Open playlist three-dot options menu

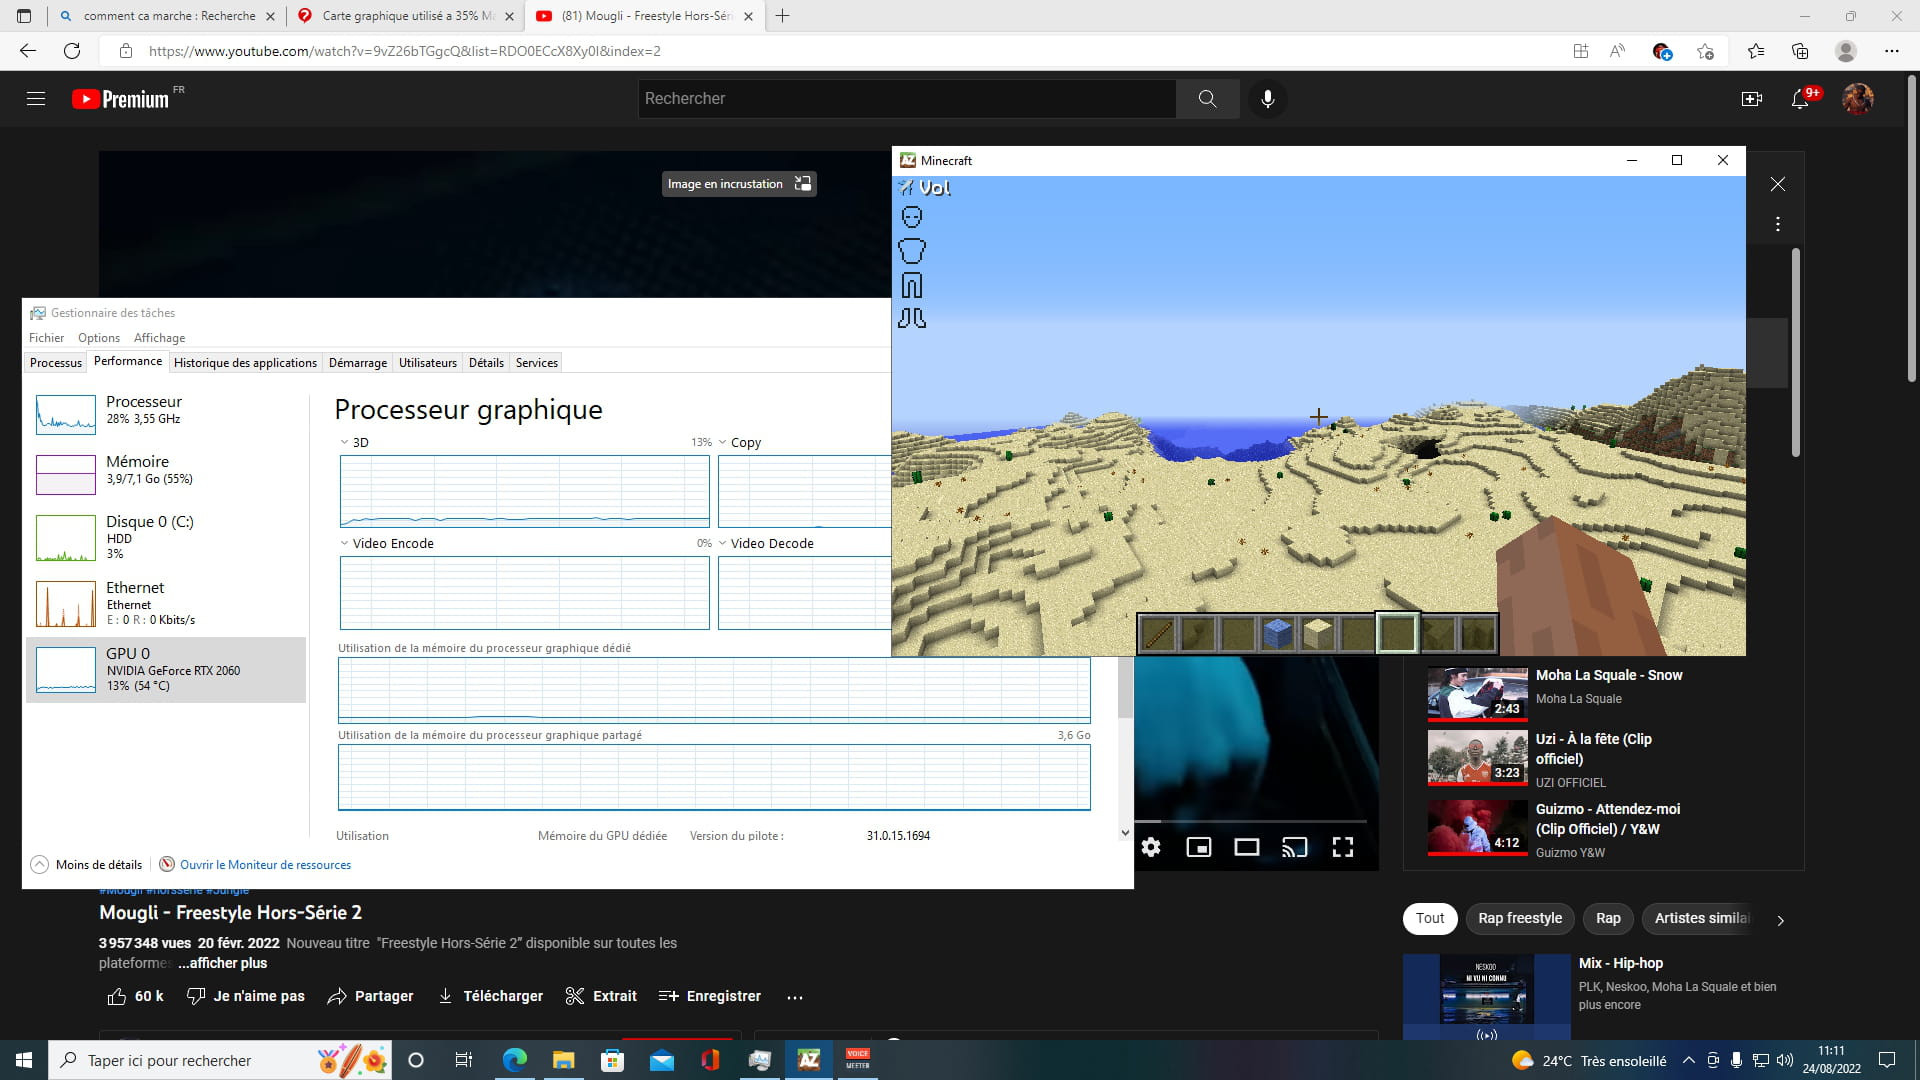[x=1777, y=224]
